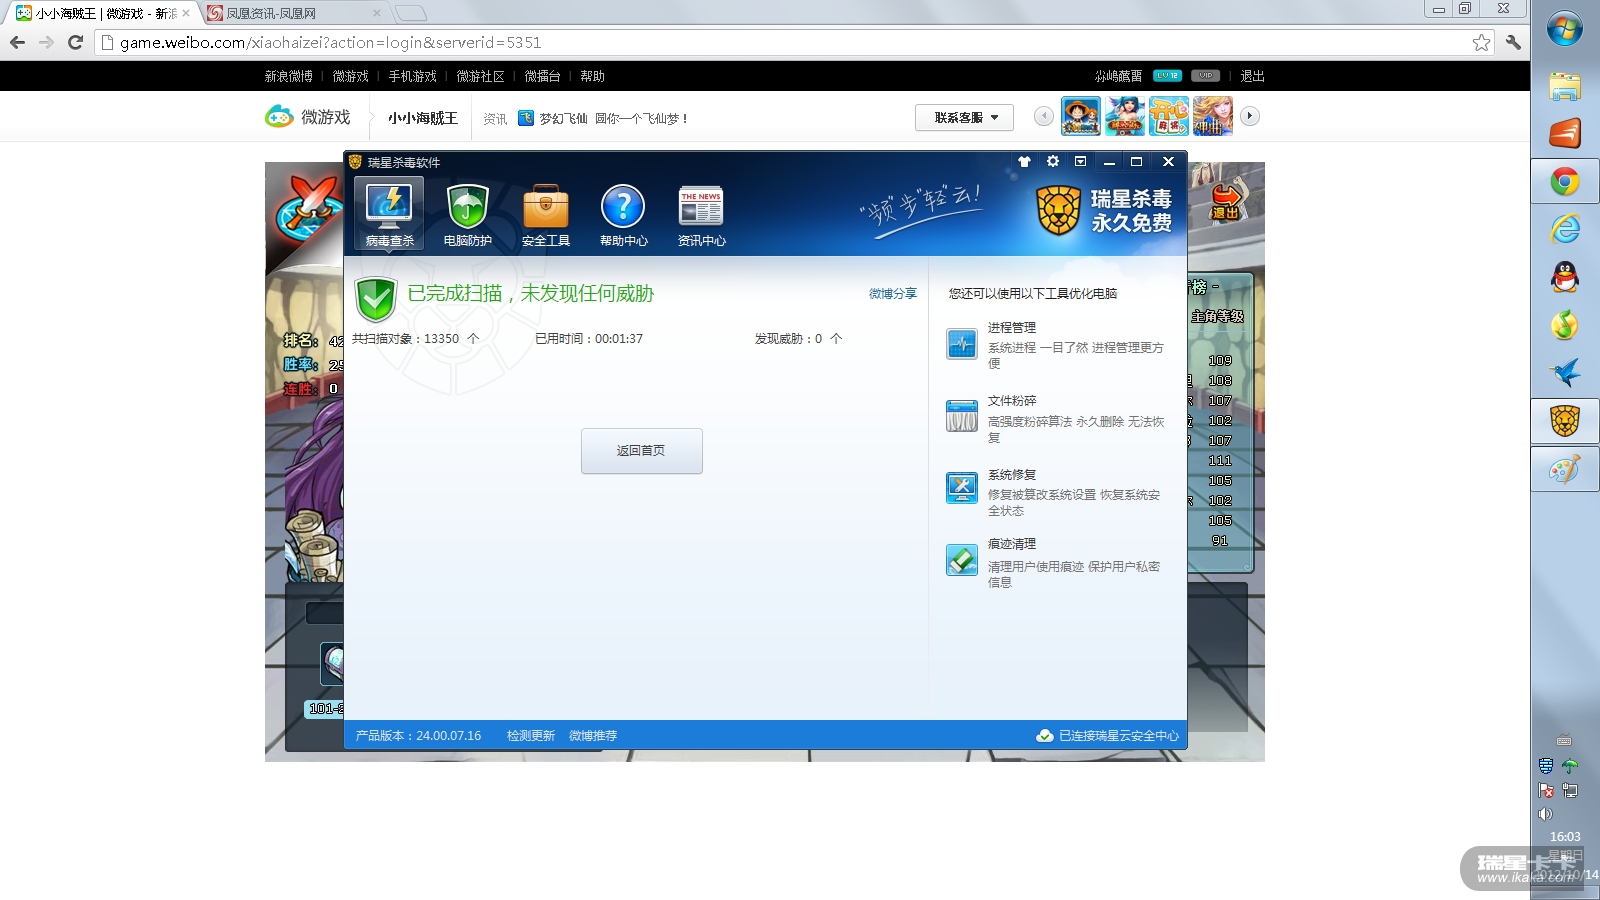Image resolution: width=1600 pixels, height=900 pixels.
Task: Open the One Piece game thumbnail
Action: pyautogui.click(x=1081, y=116)
